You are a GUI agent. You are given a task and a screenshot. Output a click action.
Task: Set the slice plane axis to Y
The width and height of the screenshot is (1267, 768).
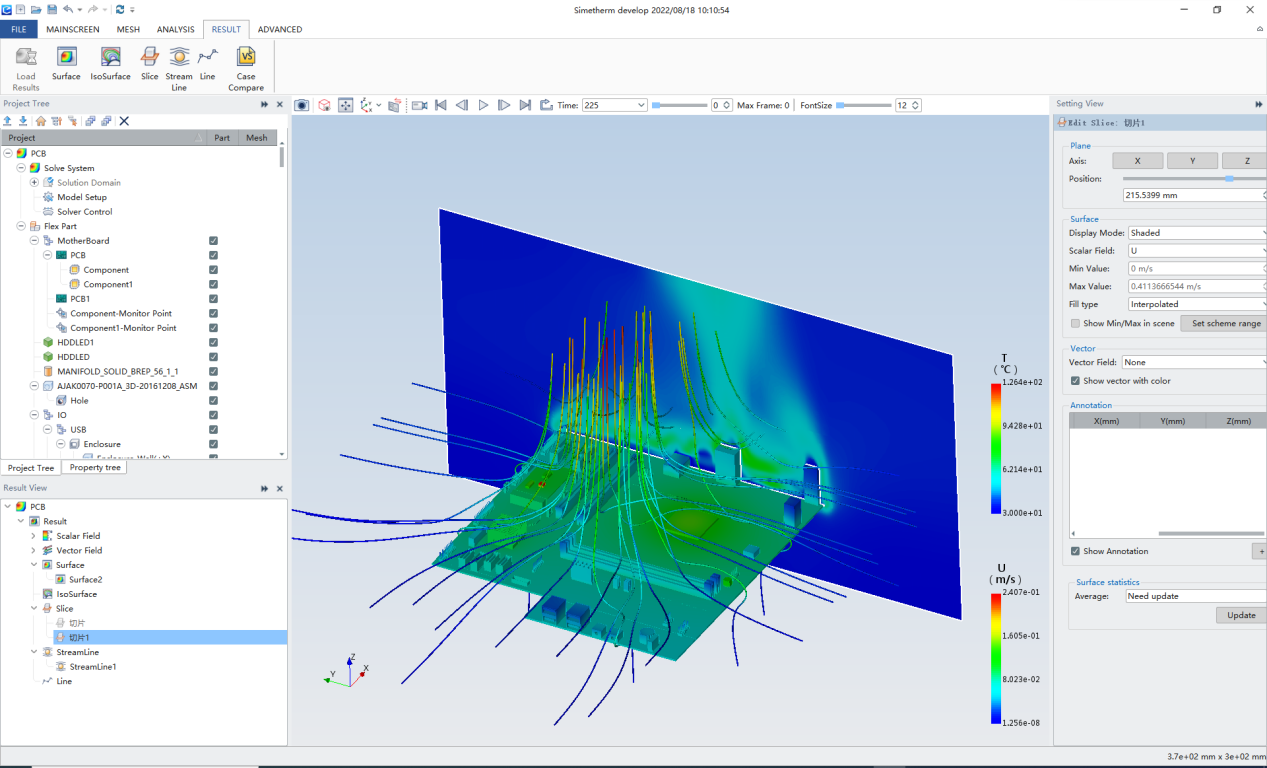[1192, 161]
